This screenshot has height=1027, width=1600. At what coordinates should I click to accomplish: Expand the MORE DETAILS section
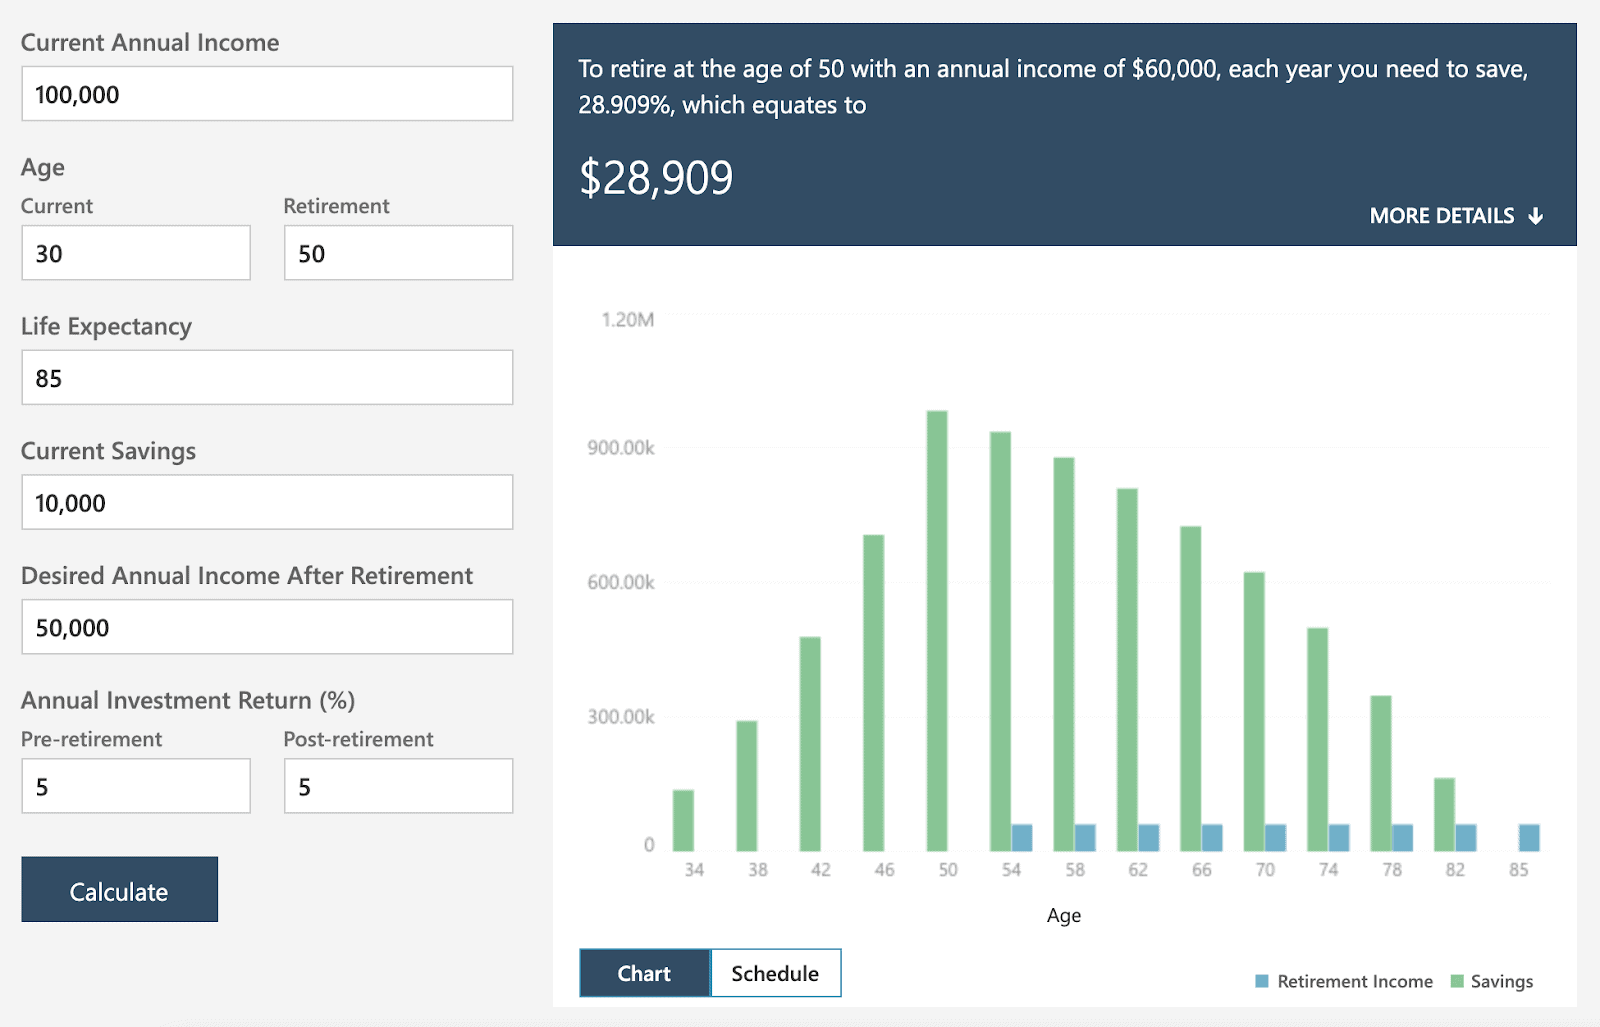[1441, 216]
